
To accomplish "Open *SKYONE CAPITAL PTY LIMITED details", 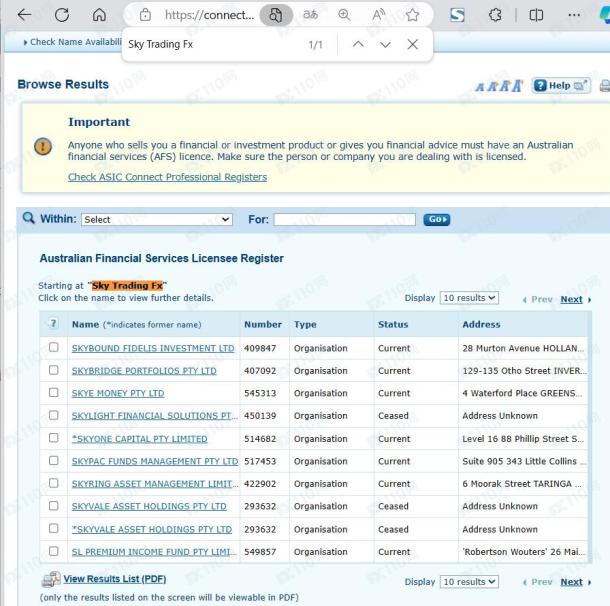I will tap(139, 439).
